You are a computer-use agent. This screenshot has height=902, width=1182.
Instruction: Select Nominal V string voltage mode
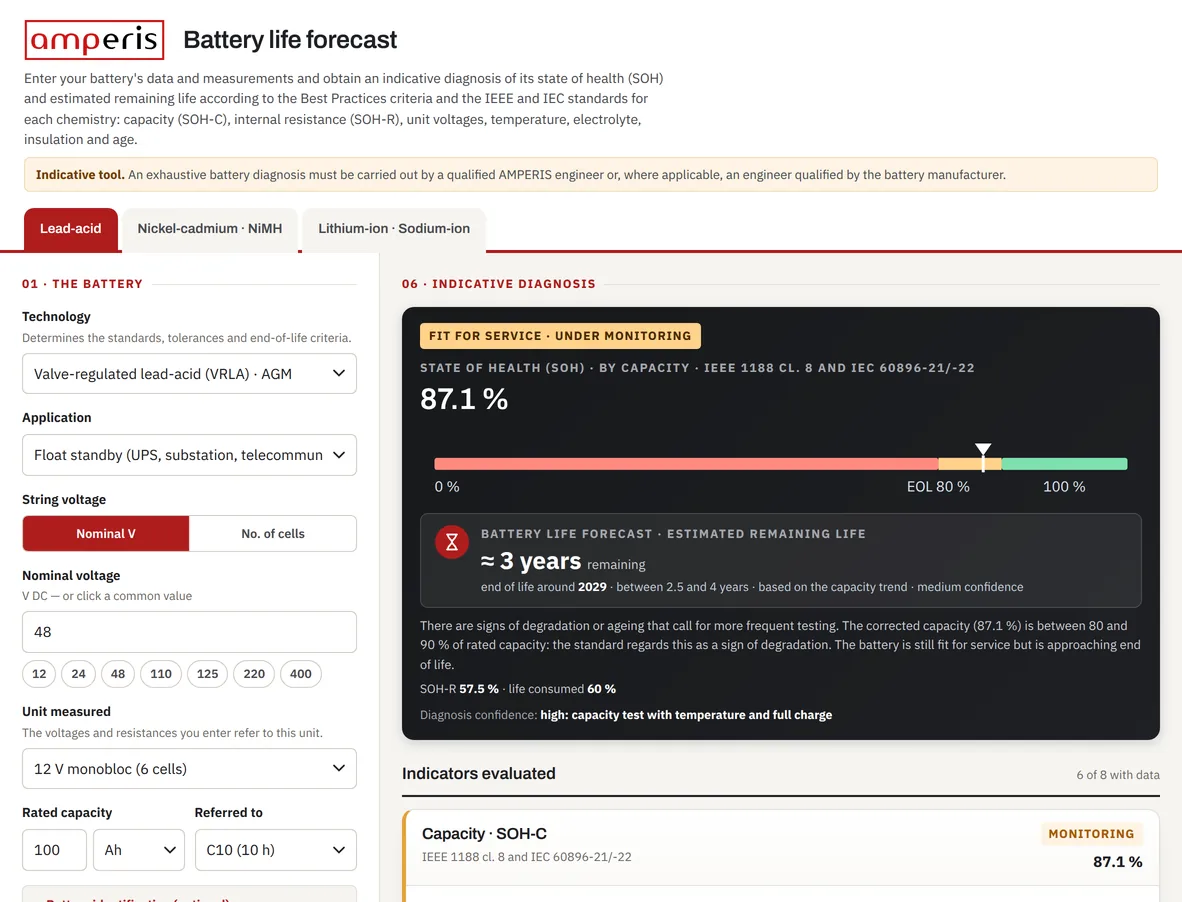click(x=106, y=534)
